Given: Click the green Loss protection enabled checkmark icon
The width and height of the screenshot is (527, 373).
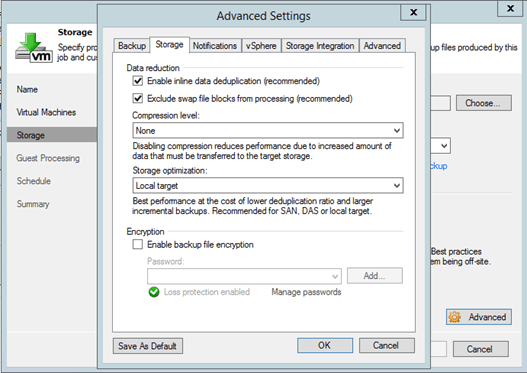Looking at the screenshot, I should click(154, 292).
